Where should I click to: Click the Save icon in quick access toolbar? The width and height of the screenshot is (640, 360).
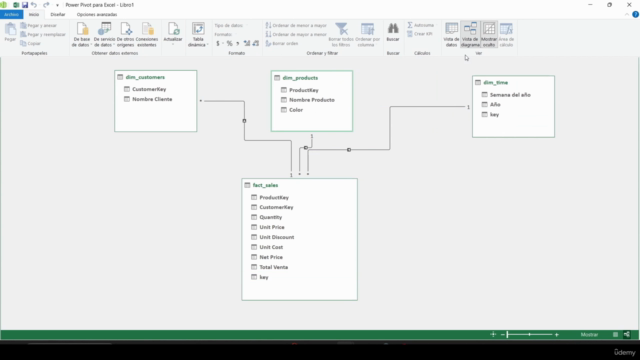tap(25, 5)
